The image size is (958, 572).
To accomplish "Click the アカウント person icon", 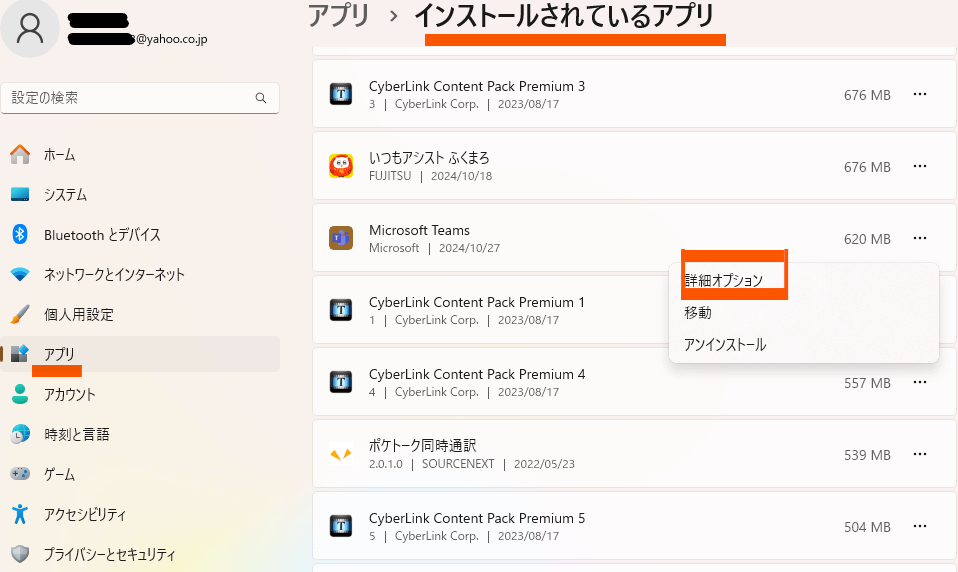I will pos(20,394).
